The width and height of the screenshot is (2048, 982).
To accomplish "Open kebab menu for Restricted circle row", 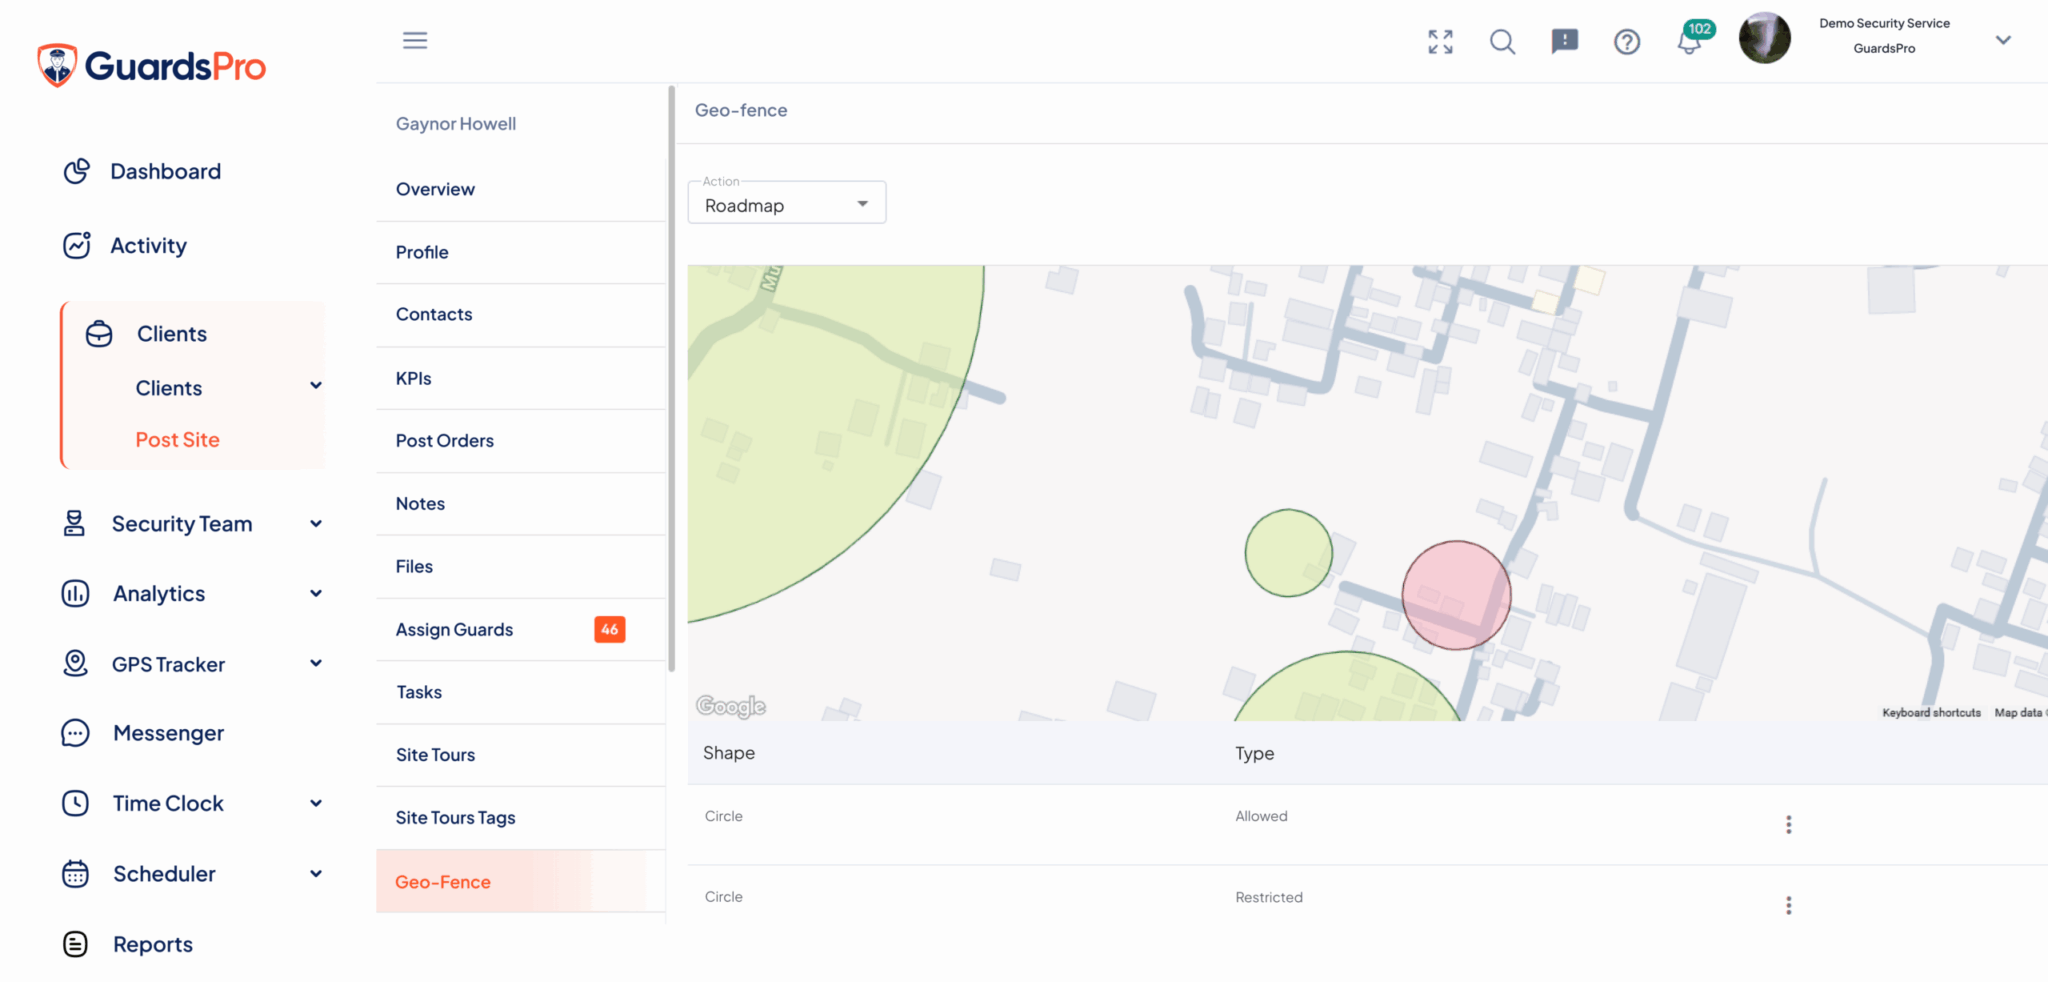I will tap(1788, 905).
